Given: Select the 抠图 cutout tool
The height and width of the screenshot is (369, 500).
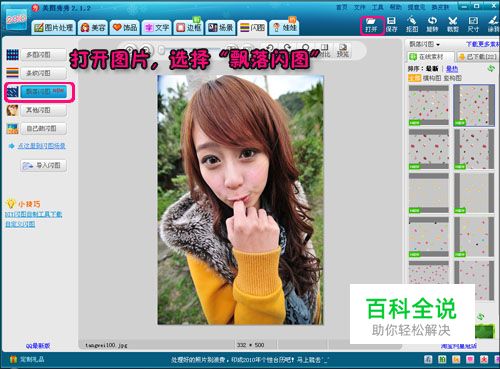Looking at the screenshot, I should (412, 25).
